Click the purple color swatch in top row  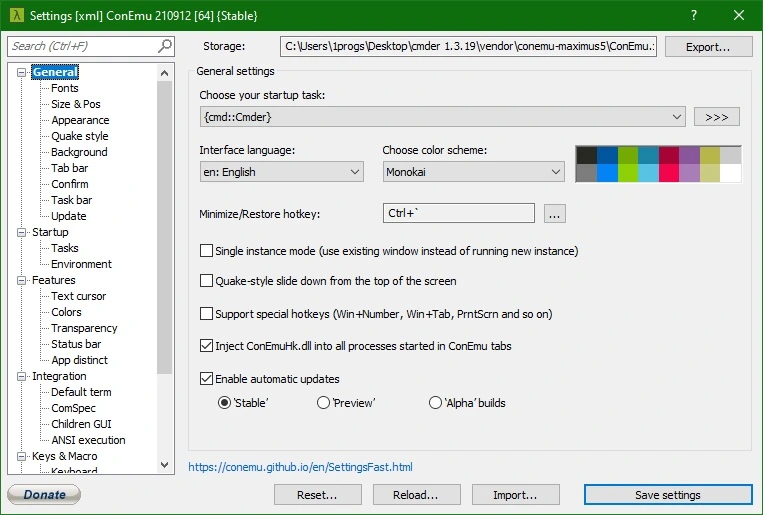[690, 155]
